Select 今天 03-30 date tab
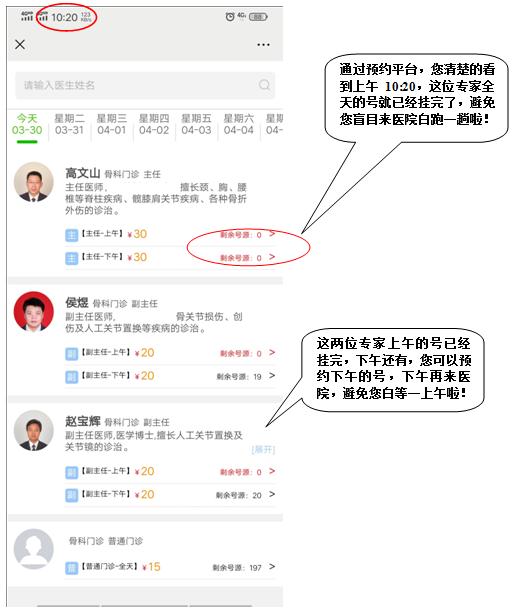Image resolution: width=513 pixels, height=613 pixels. 27,124
